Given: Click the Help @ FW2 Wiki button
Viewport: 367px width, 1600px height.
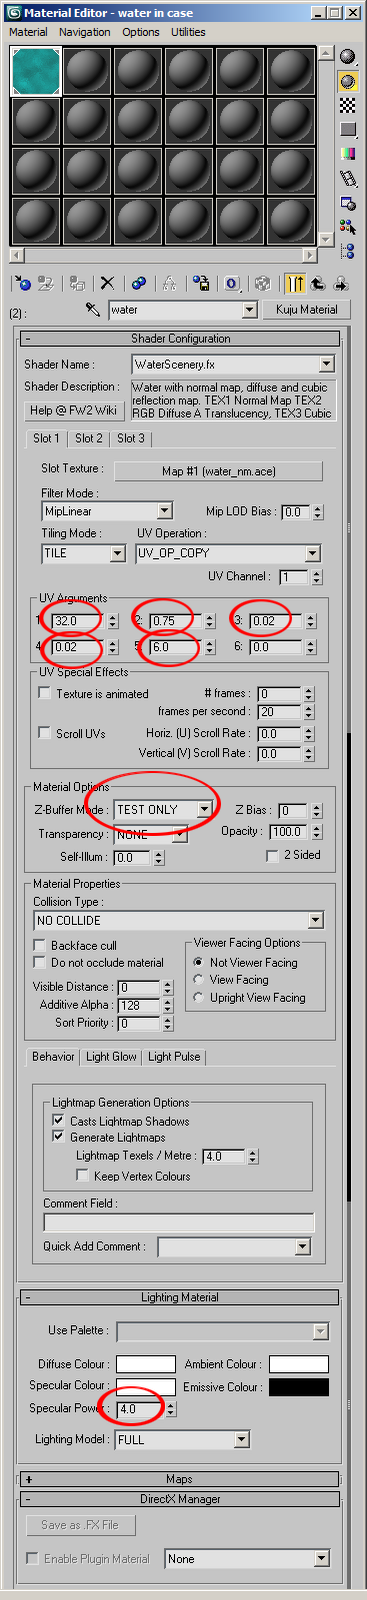Looking at the screenshot, I should pos(73,410).
